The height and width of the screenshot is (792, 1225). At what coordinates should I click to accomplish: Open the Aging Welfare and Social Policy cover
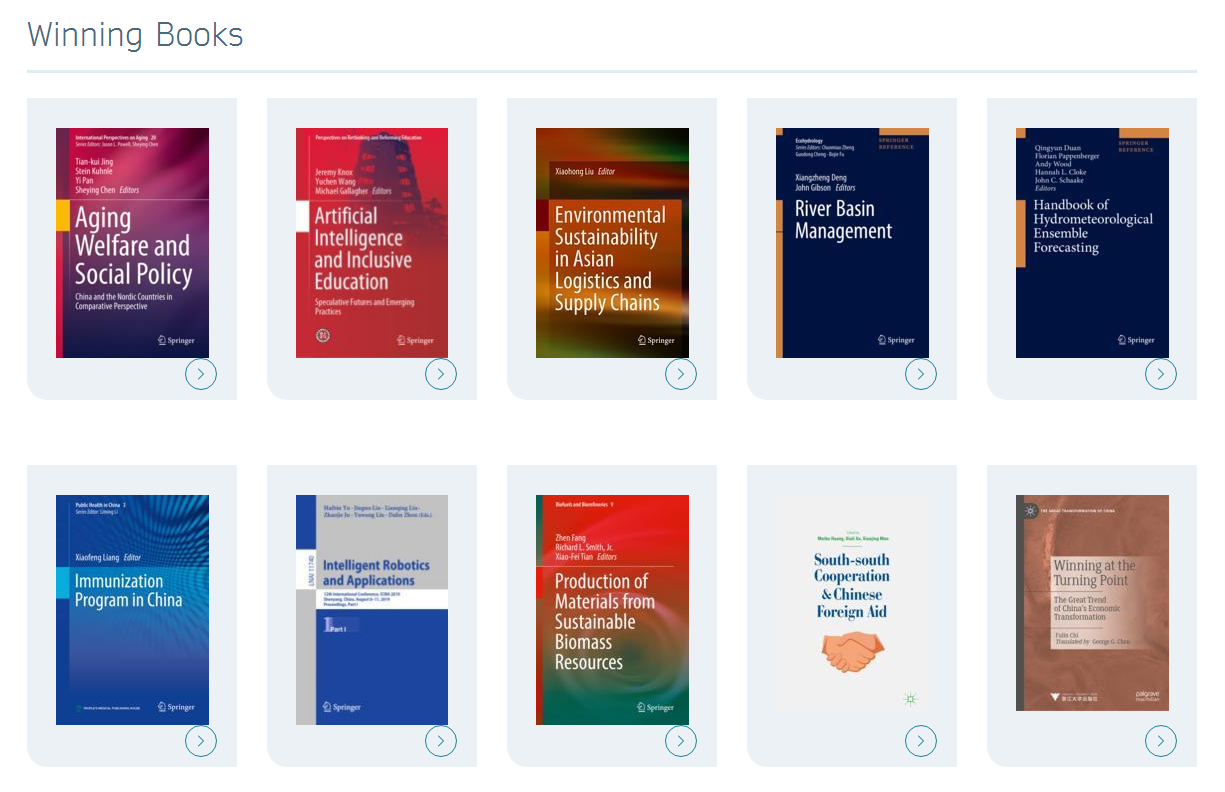click(x=132, y=243)
